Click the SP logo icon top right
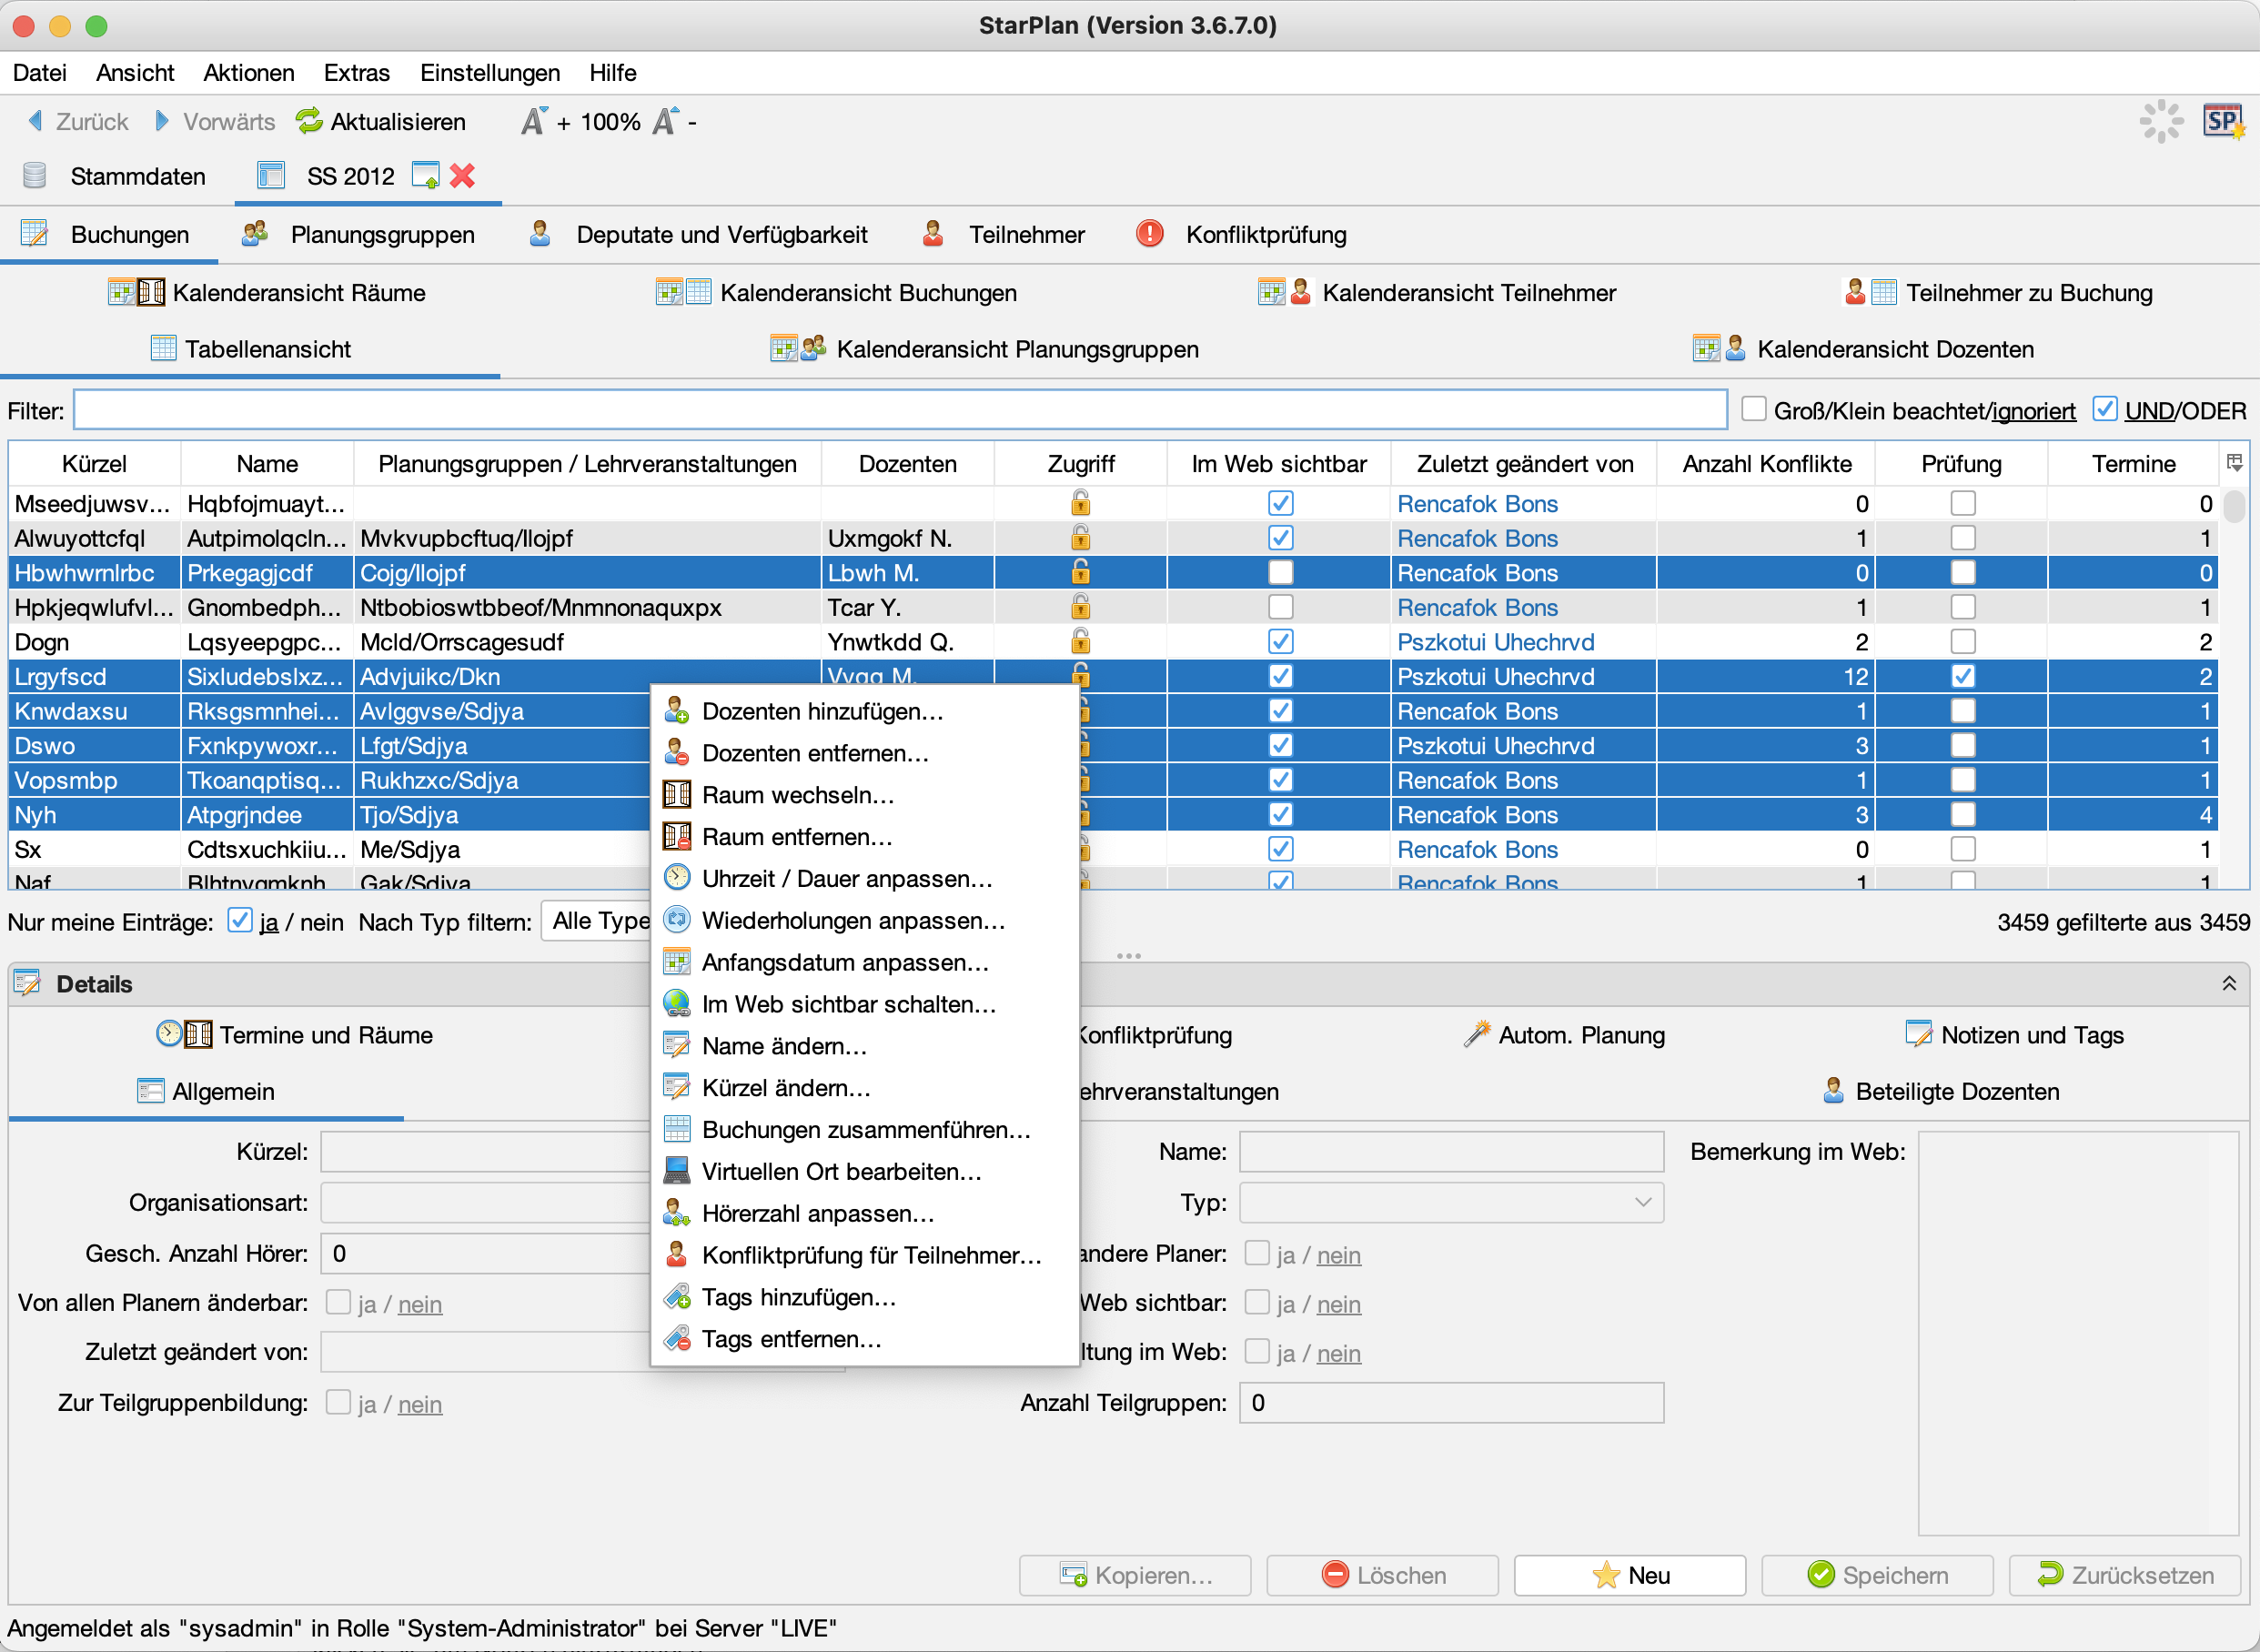This screenshot has width=2260, height=1652. (x=2223, y=121)
